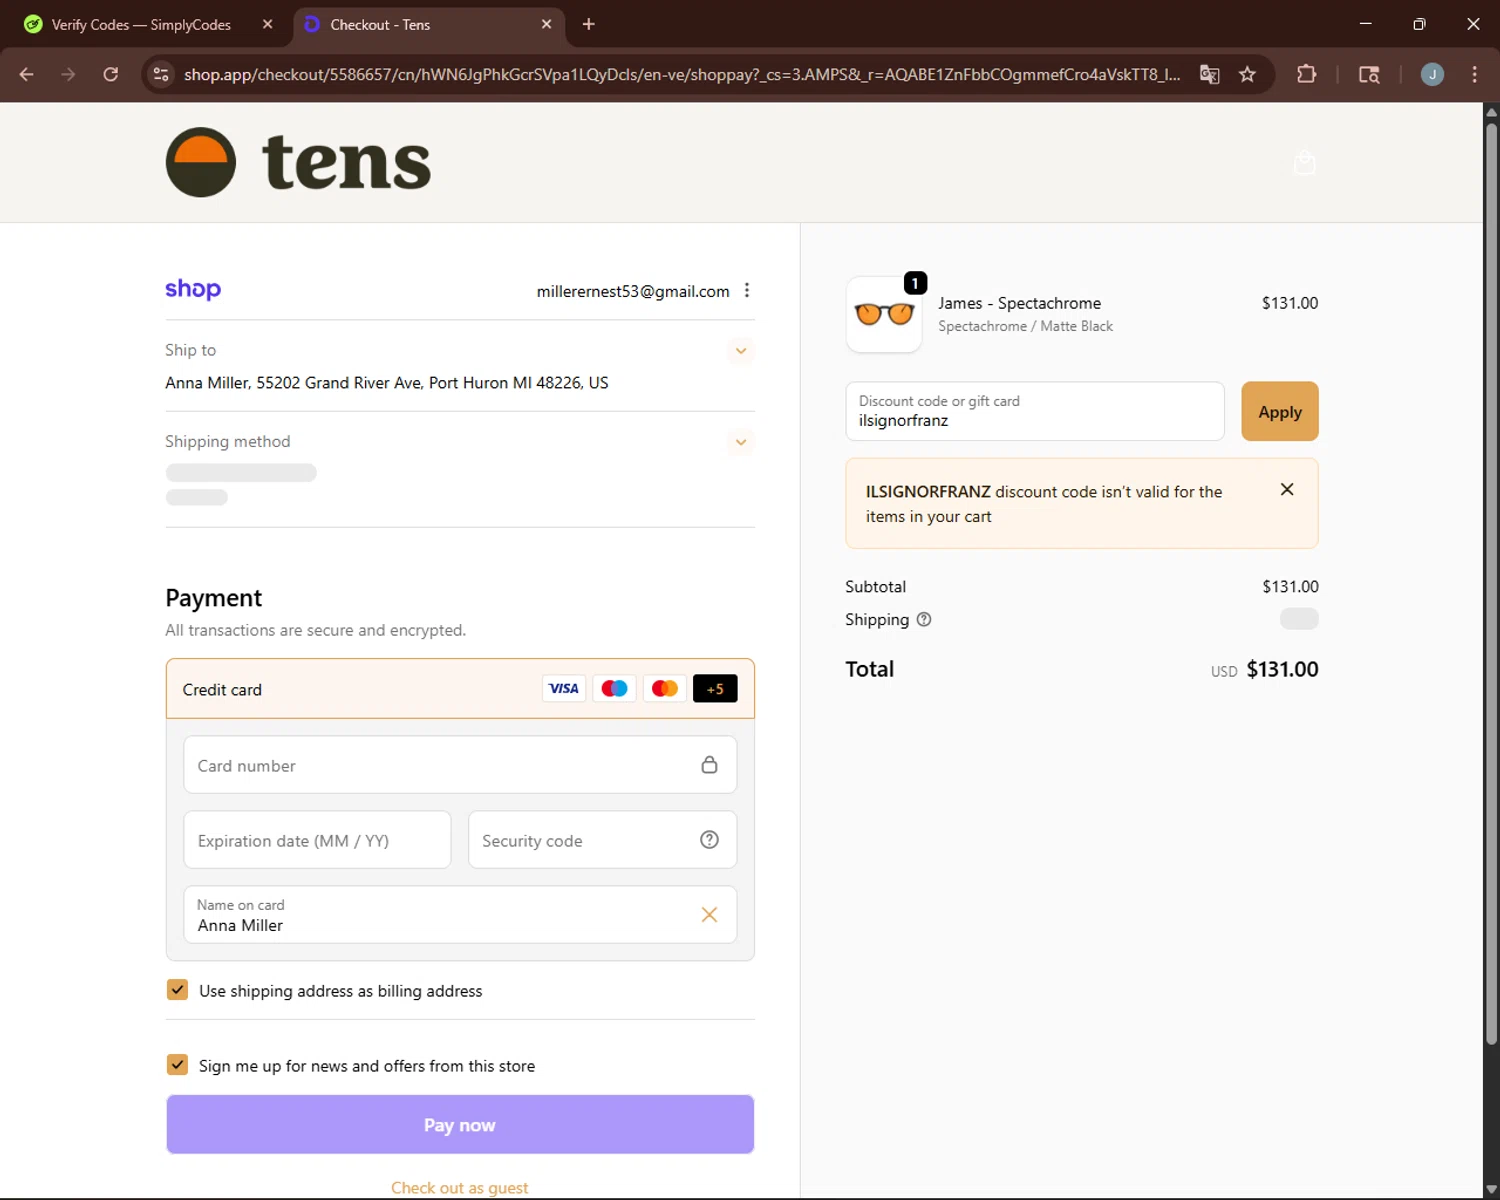This screenshot has width=1500, height=1200.
Task: Click the tens wordmark text
Action: [x=346, y=162]
